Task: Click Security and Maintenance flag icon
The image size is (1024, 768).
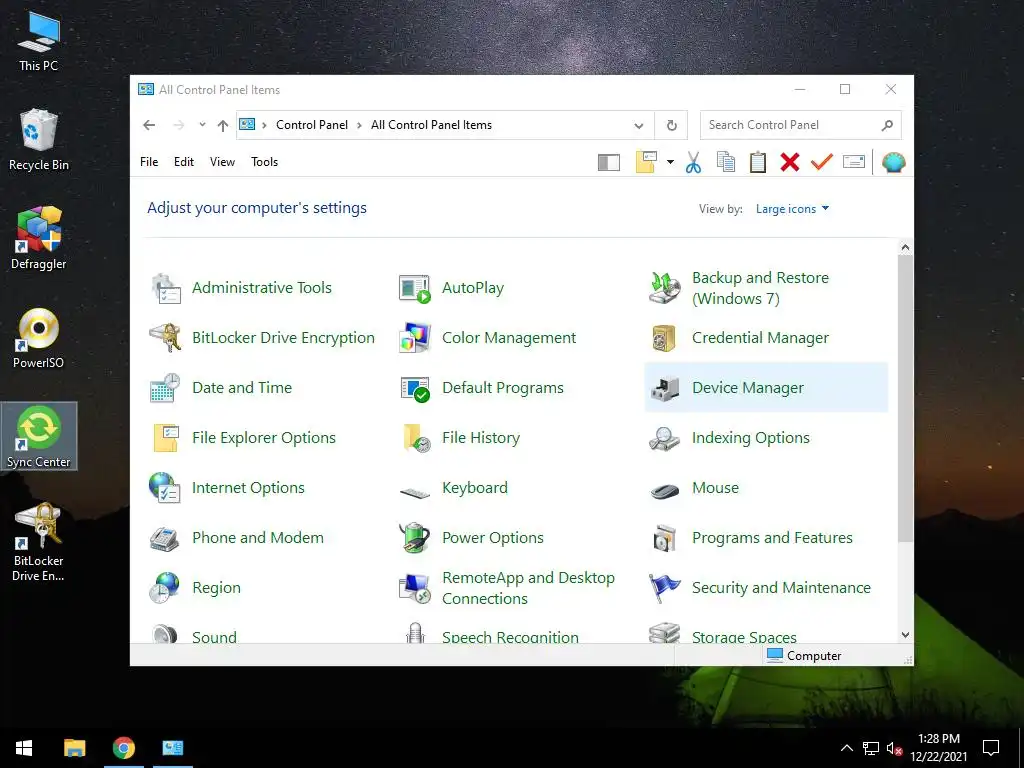Action: [x=664, y=588]
